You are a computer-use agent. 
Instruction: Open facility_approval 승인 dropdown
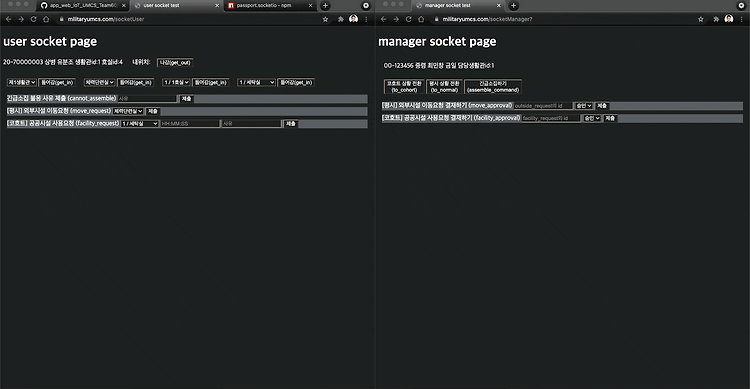(592, 118)
